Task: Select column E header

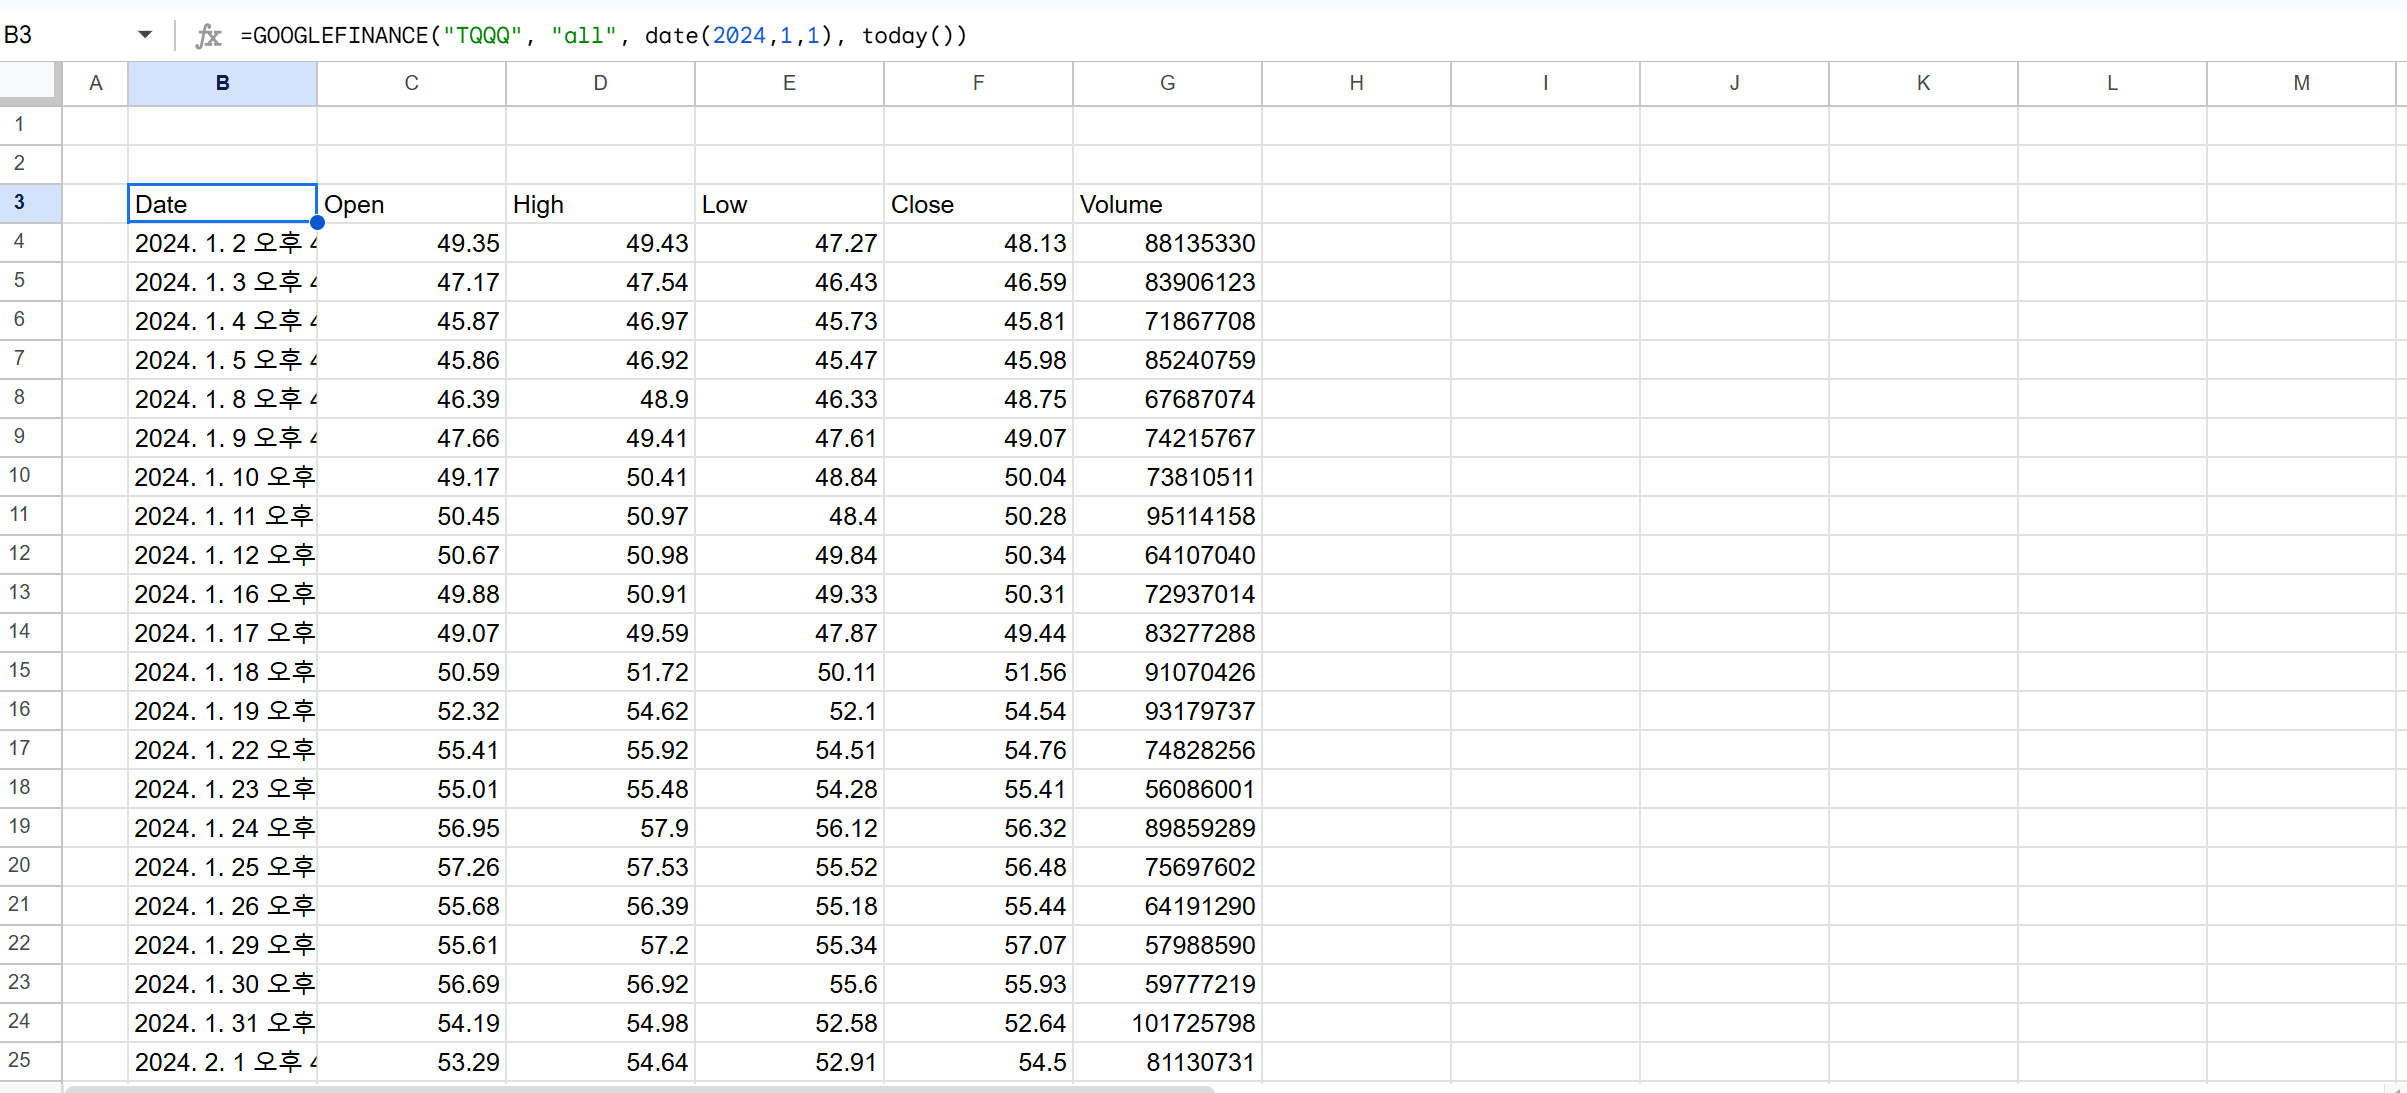Action: coord(789,83)
